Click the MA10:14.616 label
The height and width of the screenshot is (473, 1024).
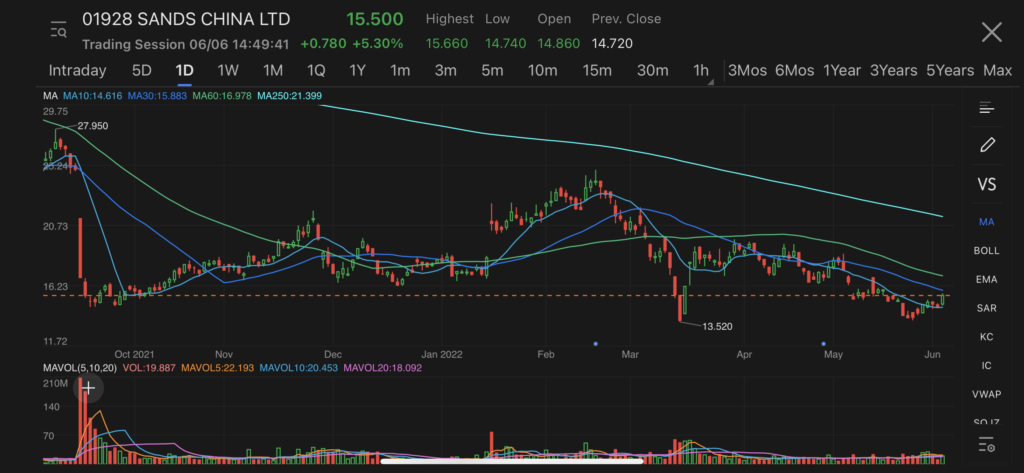[92, 96]
